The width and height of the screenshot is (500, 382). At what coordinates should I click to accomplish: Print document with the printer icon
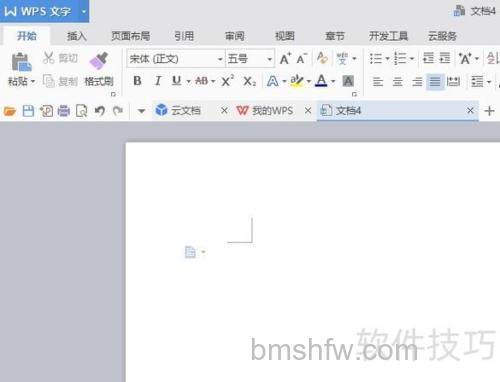(x=64, y=111)
